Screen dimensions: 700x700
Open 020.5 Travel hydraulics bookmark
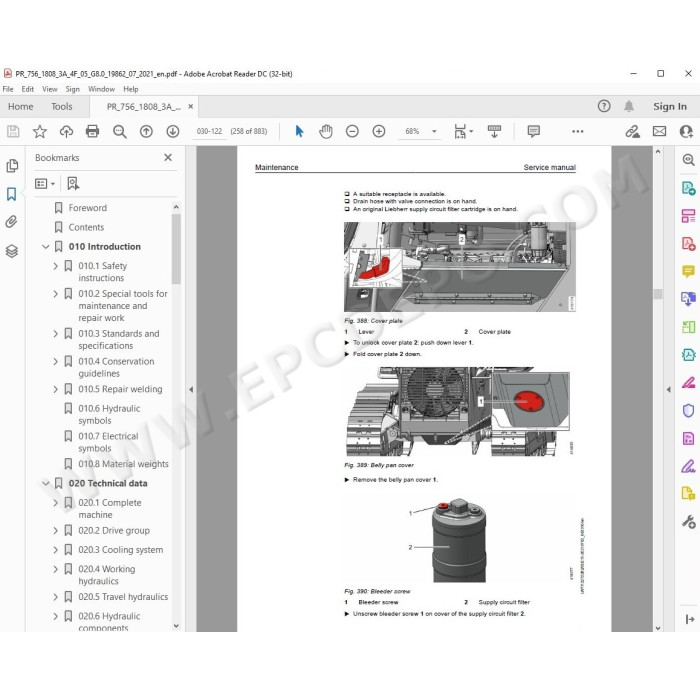tap(123, 596)
